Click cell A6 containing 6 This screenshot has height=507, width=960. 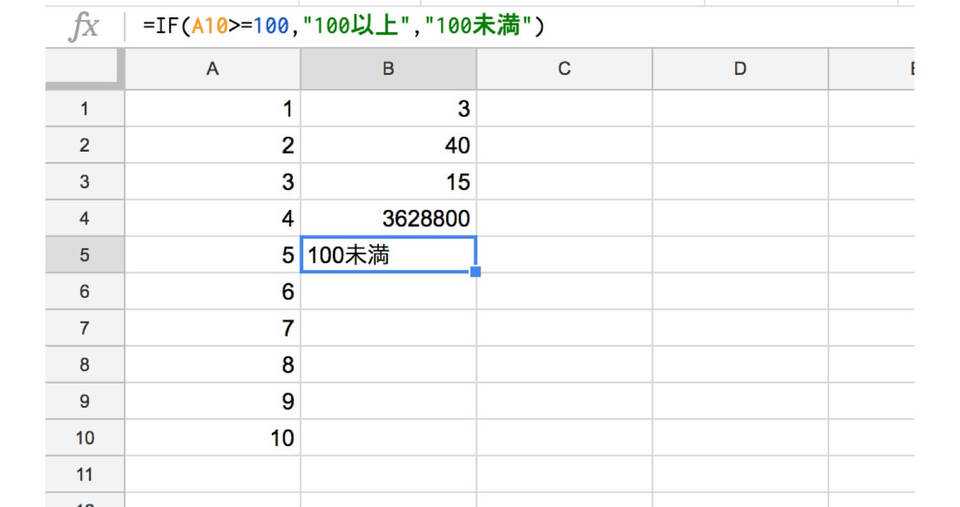click(x=212, y=291)
